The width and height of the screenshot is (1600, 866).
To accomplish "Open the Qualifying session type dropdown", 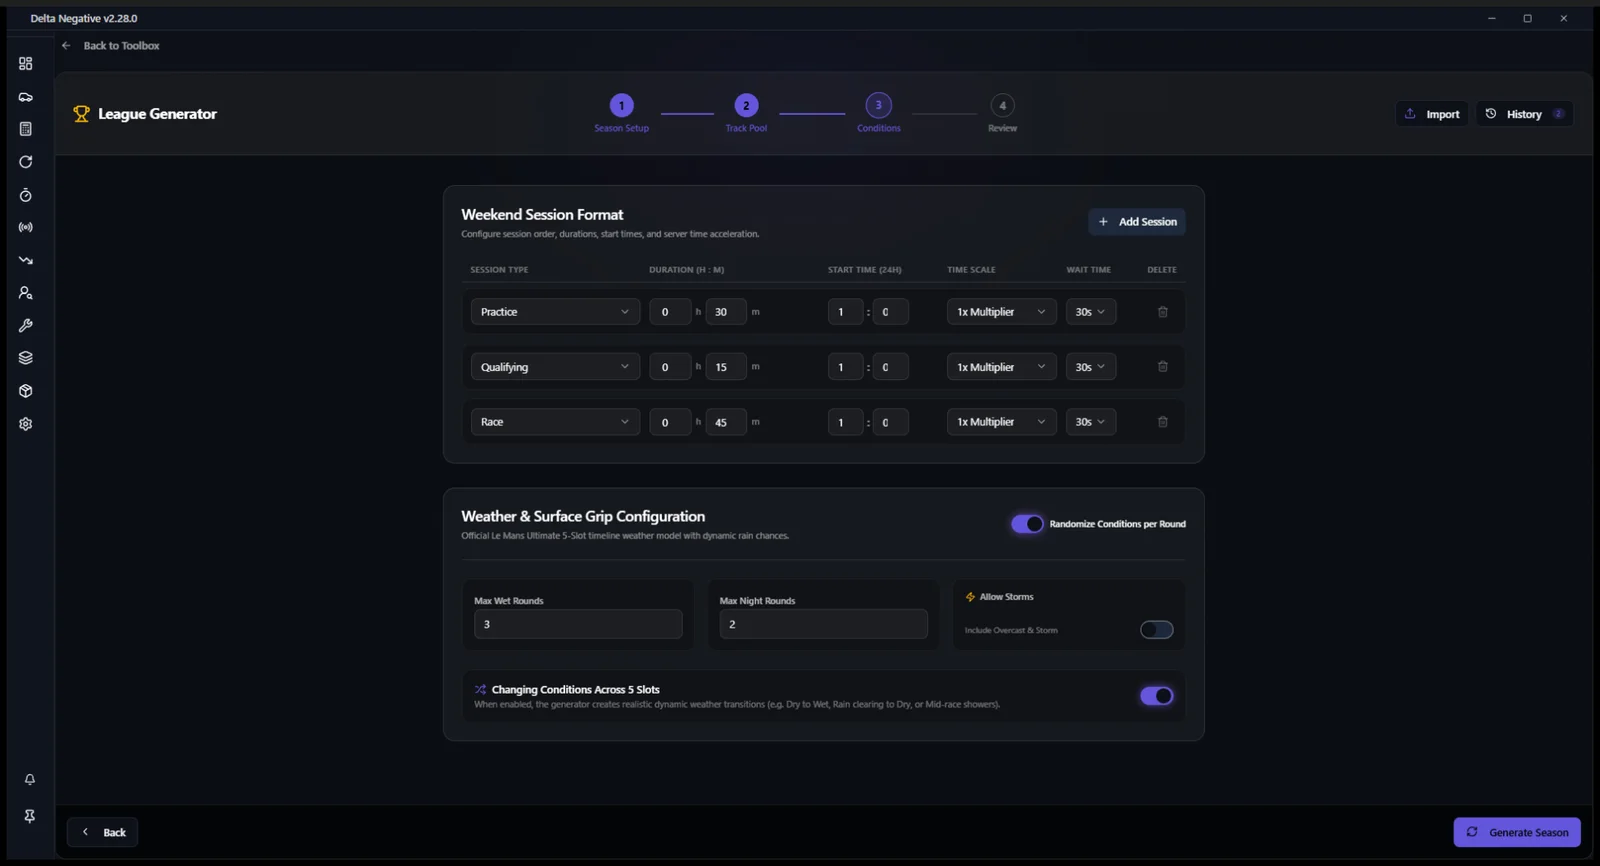I will 555,367.
